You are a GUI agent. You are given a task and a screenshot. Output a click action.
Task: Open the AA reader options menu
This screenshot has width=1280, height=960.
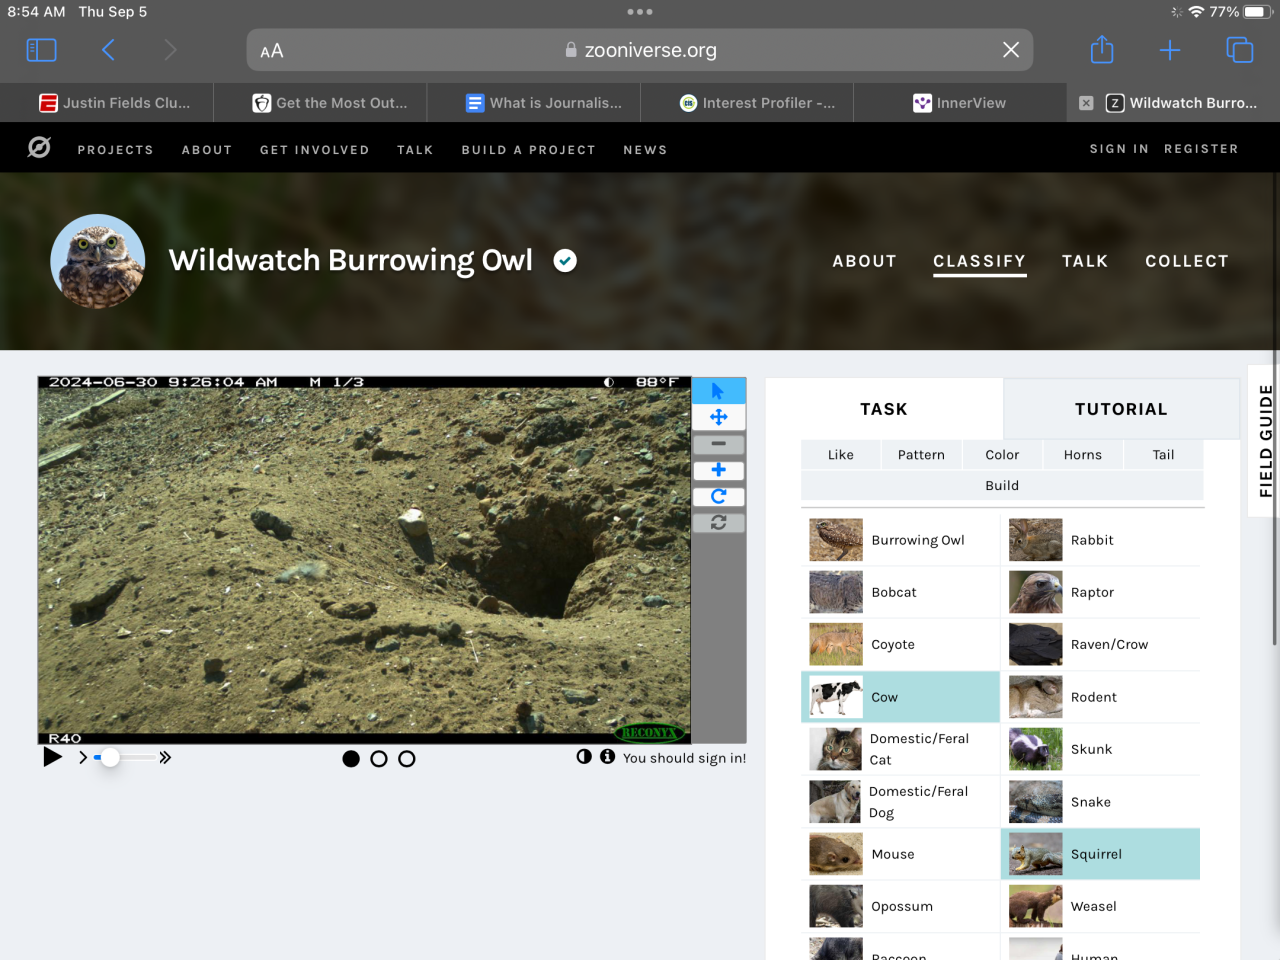(x=272, y=51)
